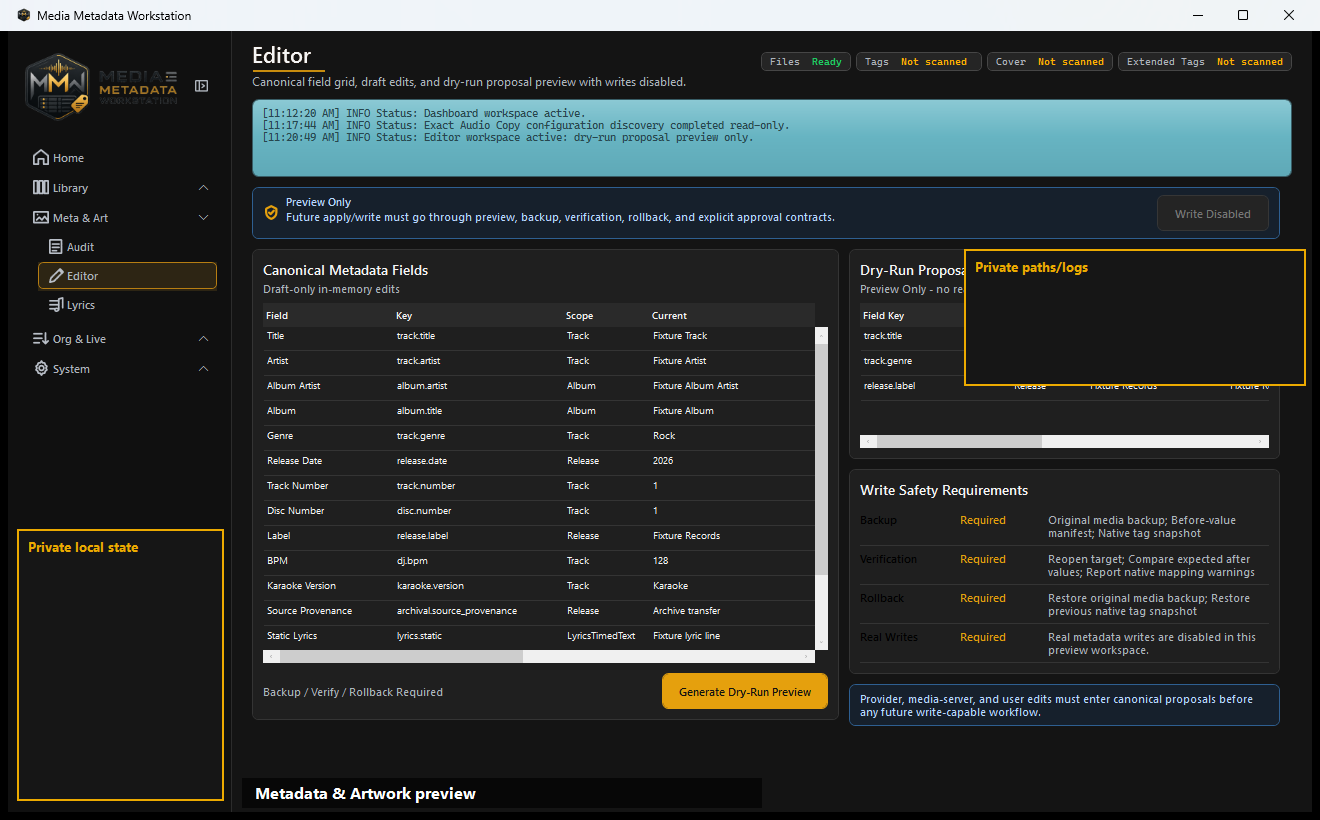Select the Title row's Fixture Track value

click(x=680, y=336)
